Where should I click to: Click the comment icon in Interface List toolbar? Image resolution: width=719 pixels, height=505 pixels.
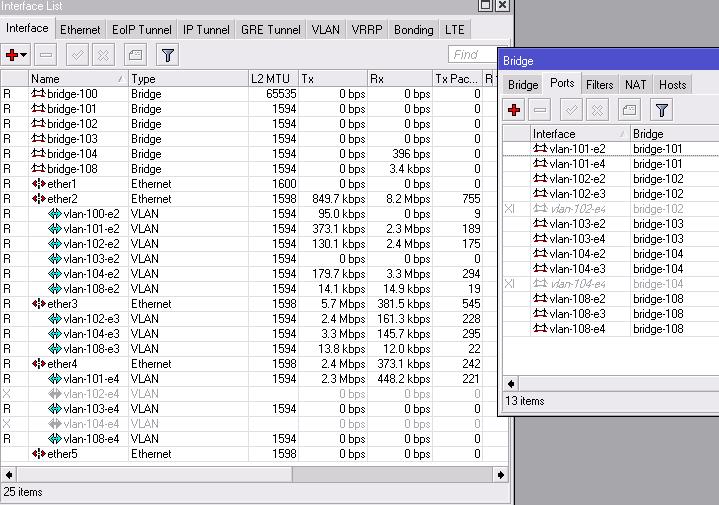click(135, 55)
